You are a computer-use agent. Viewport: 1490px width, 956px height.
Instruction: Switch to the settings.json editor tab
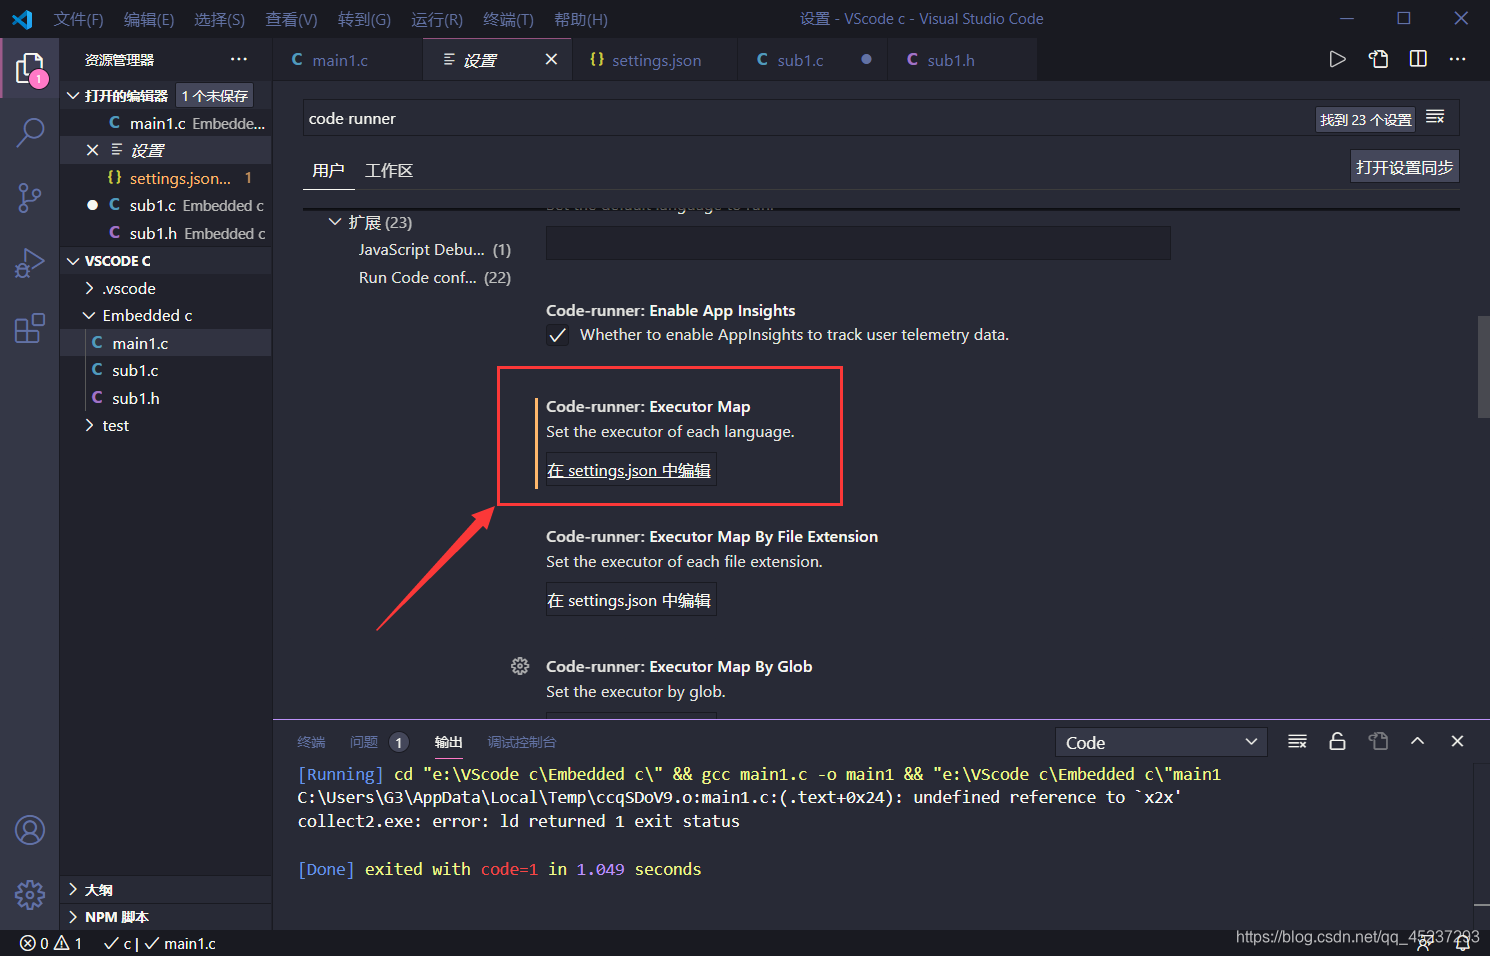(x=656, y=60)
